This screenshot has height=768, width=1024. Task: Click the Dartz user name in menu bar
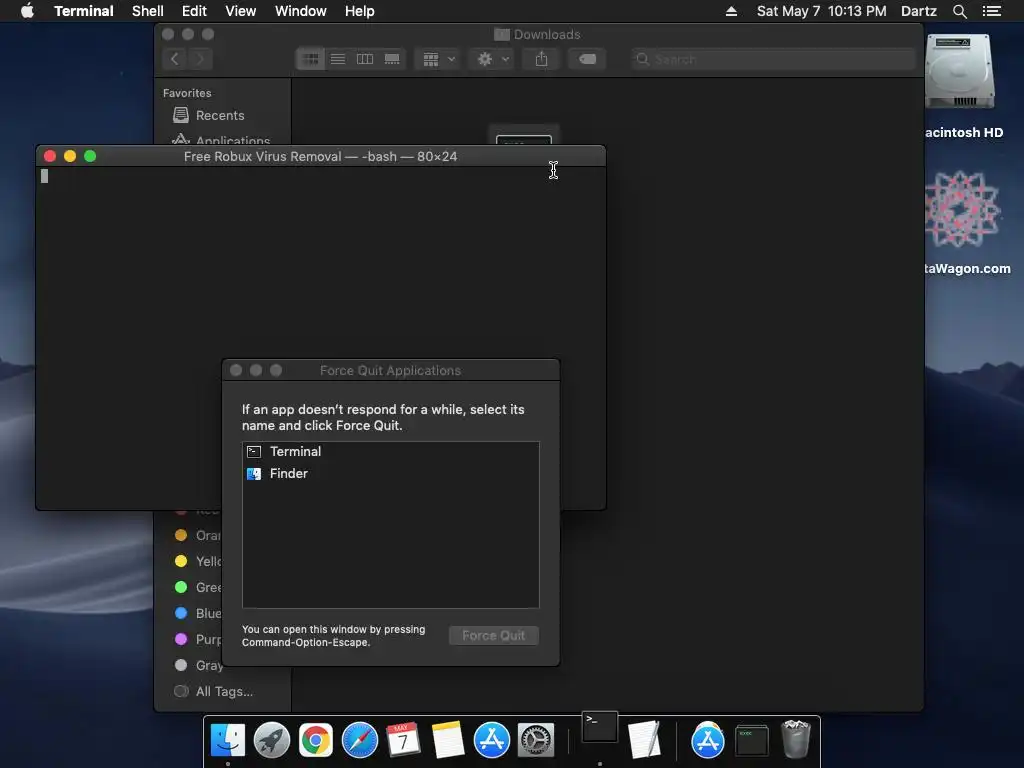[918, 11]
